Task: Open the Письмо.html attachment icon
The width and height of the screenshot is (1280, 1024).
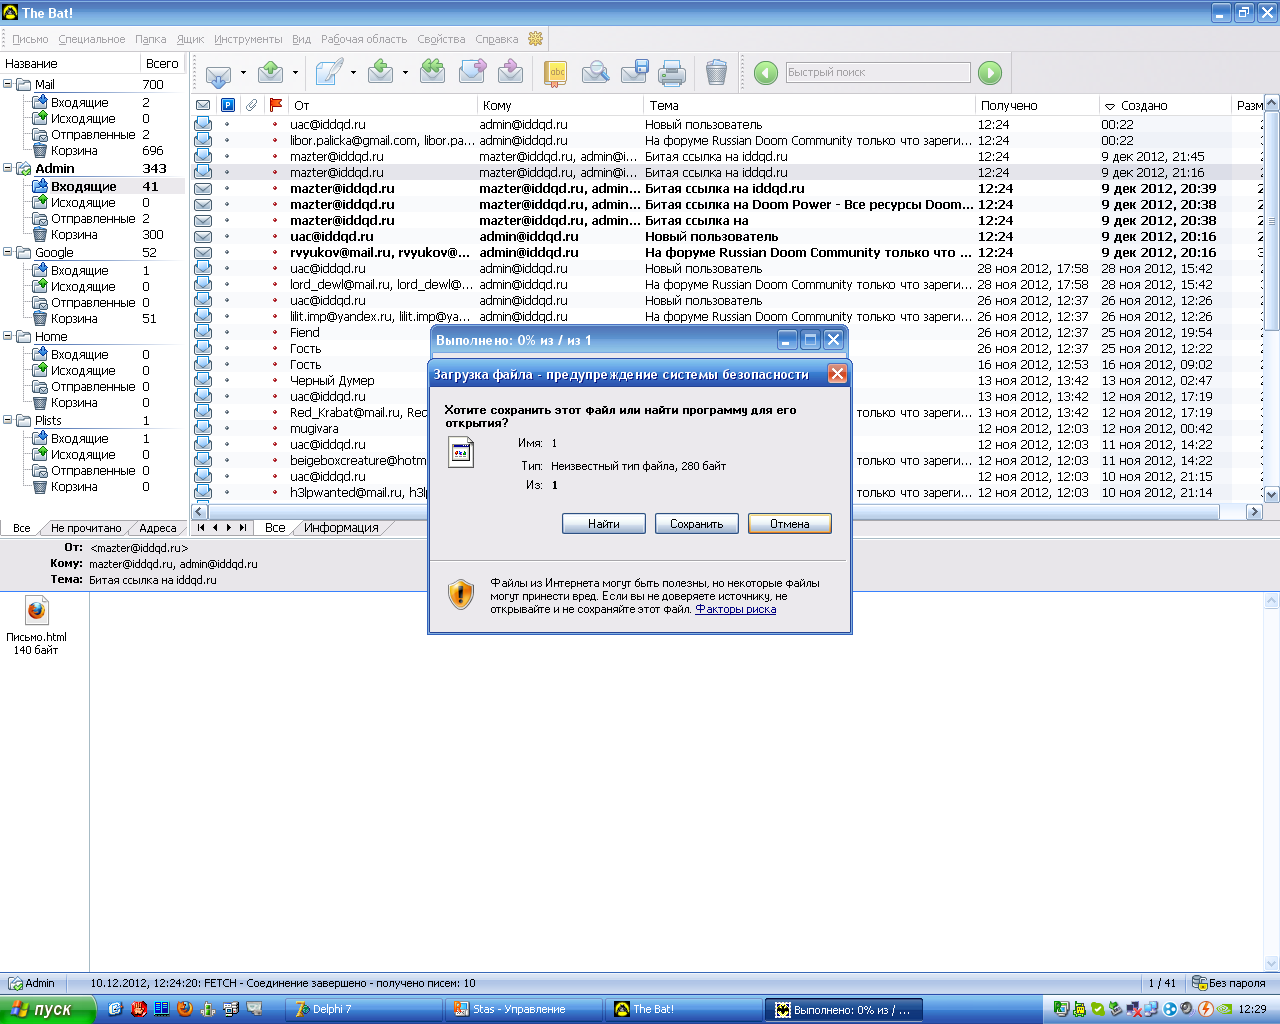Action: pos(36,611)
